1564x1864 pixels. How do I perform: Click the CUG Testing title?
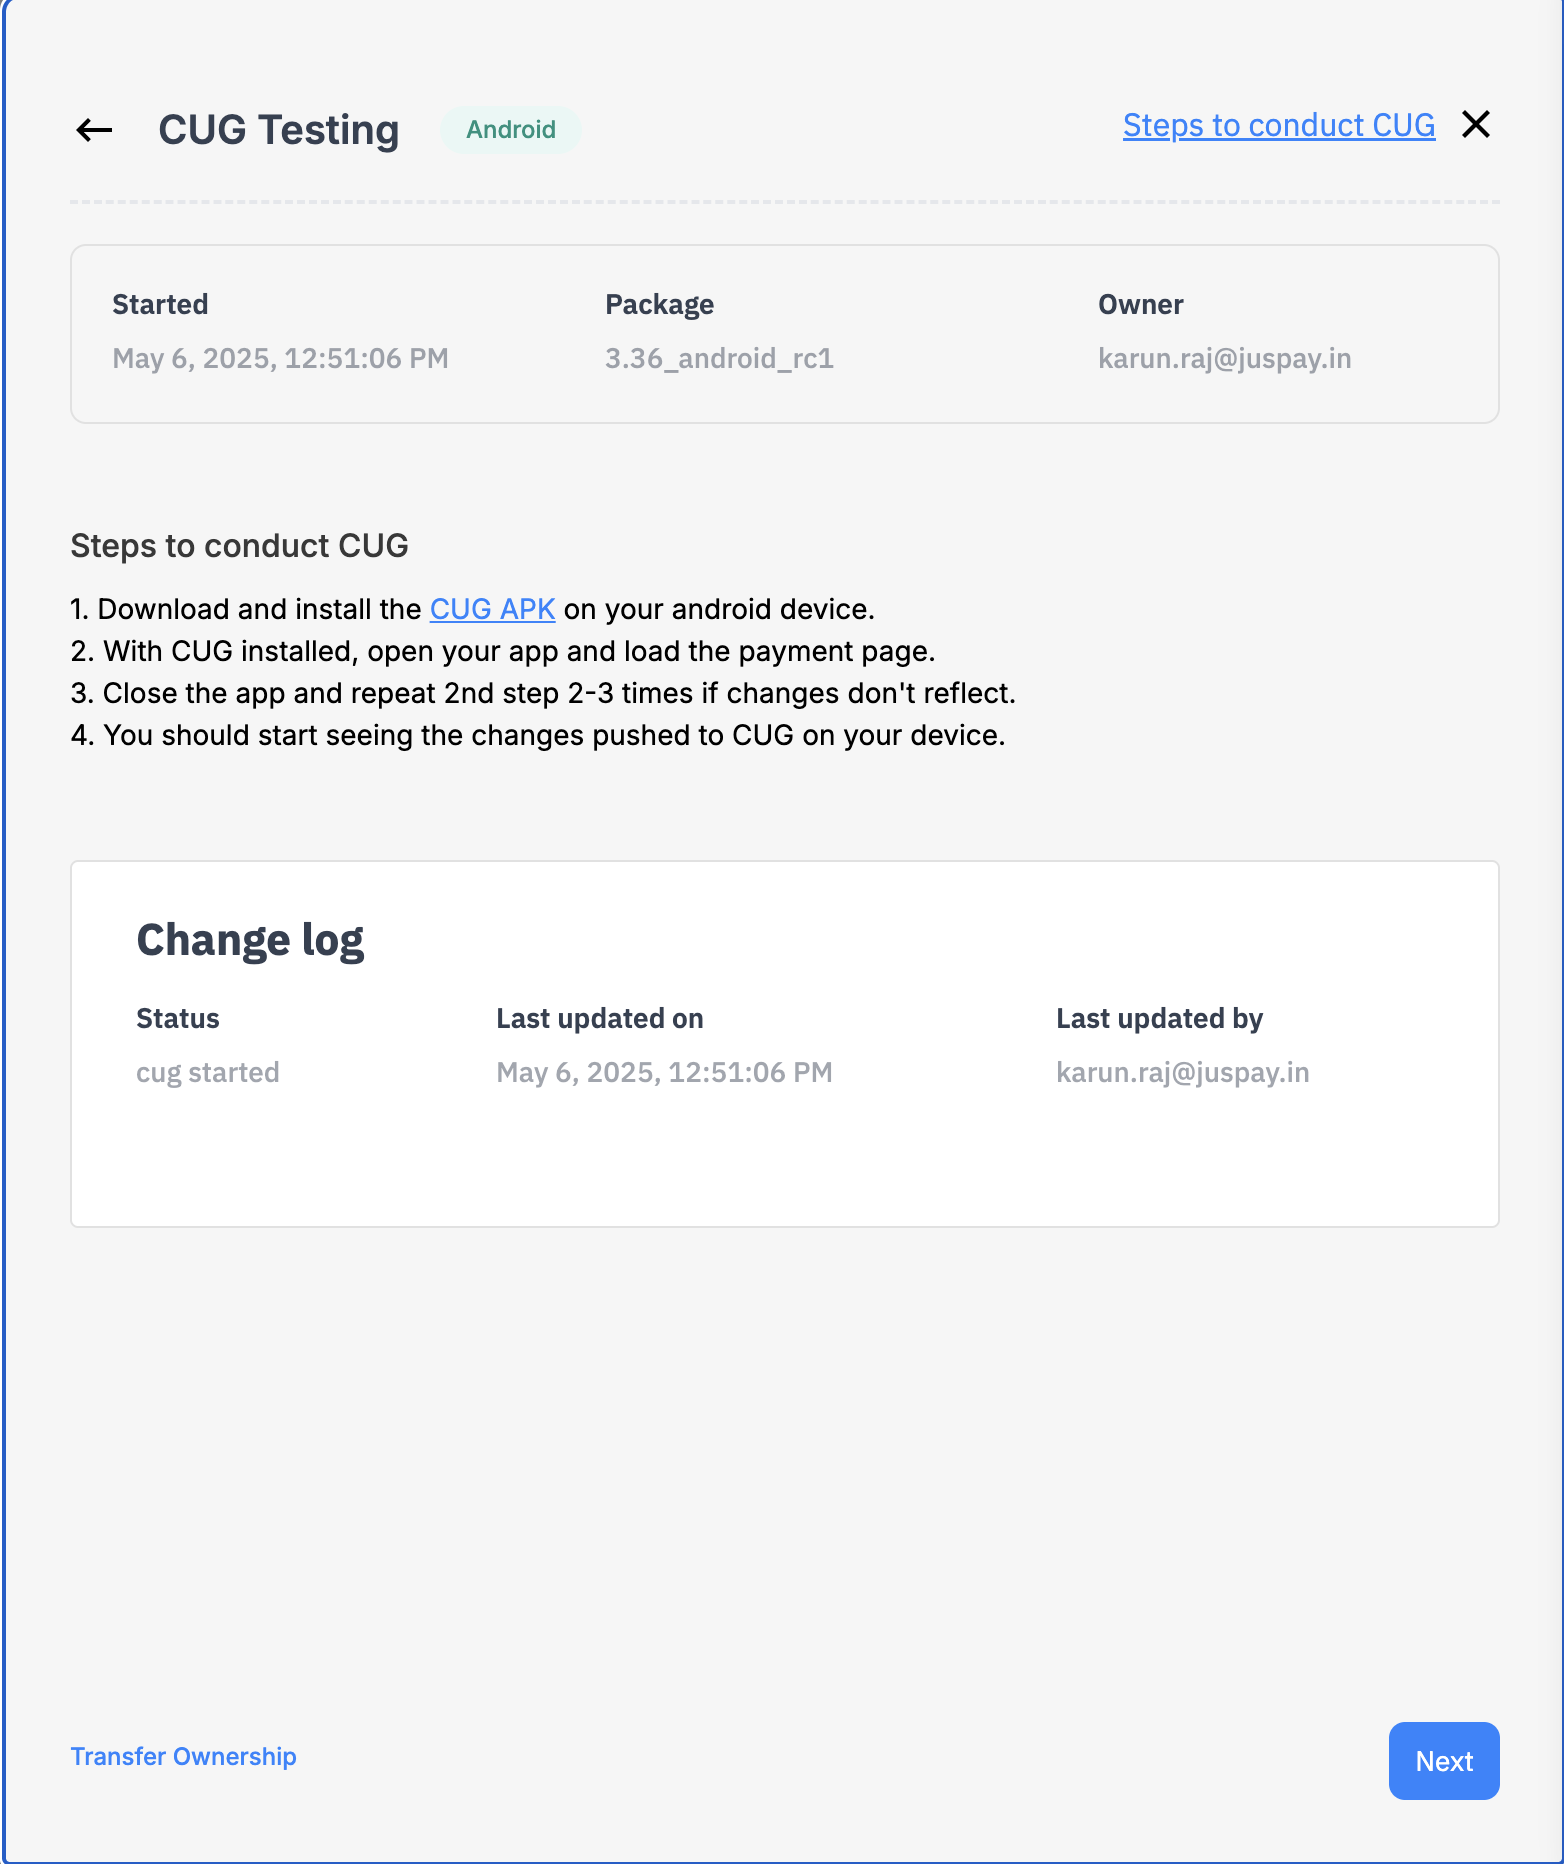278,130
